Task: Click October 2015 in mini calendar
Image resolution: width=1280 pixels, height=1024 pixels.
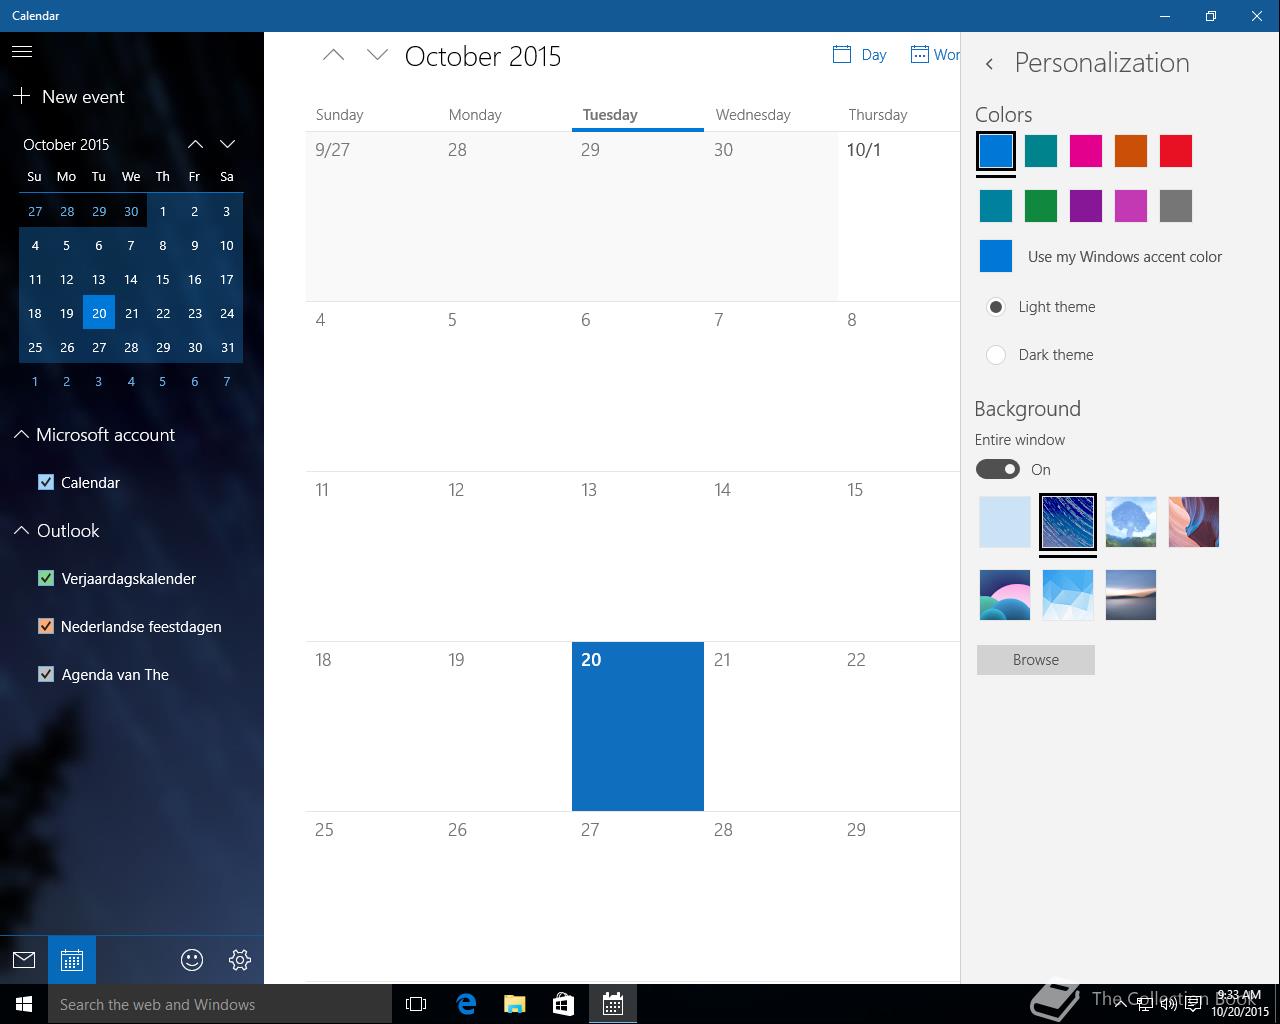Action: (x=66, y=145)
